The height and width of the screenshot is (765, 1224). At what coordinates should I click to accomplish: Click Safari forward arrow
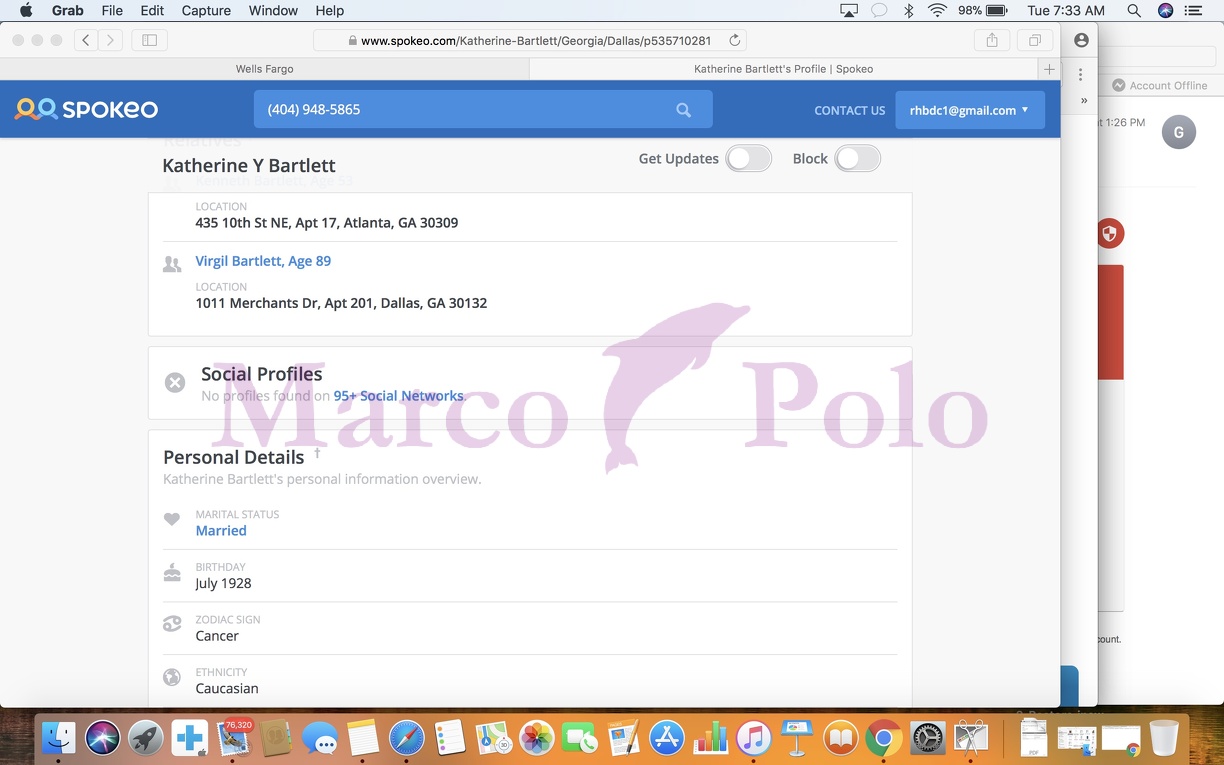[x=110, y=40]
